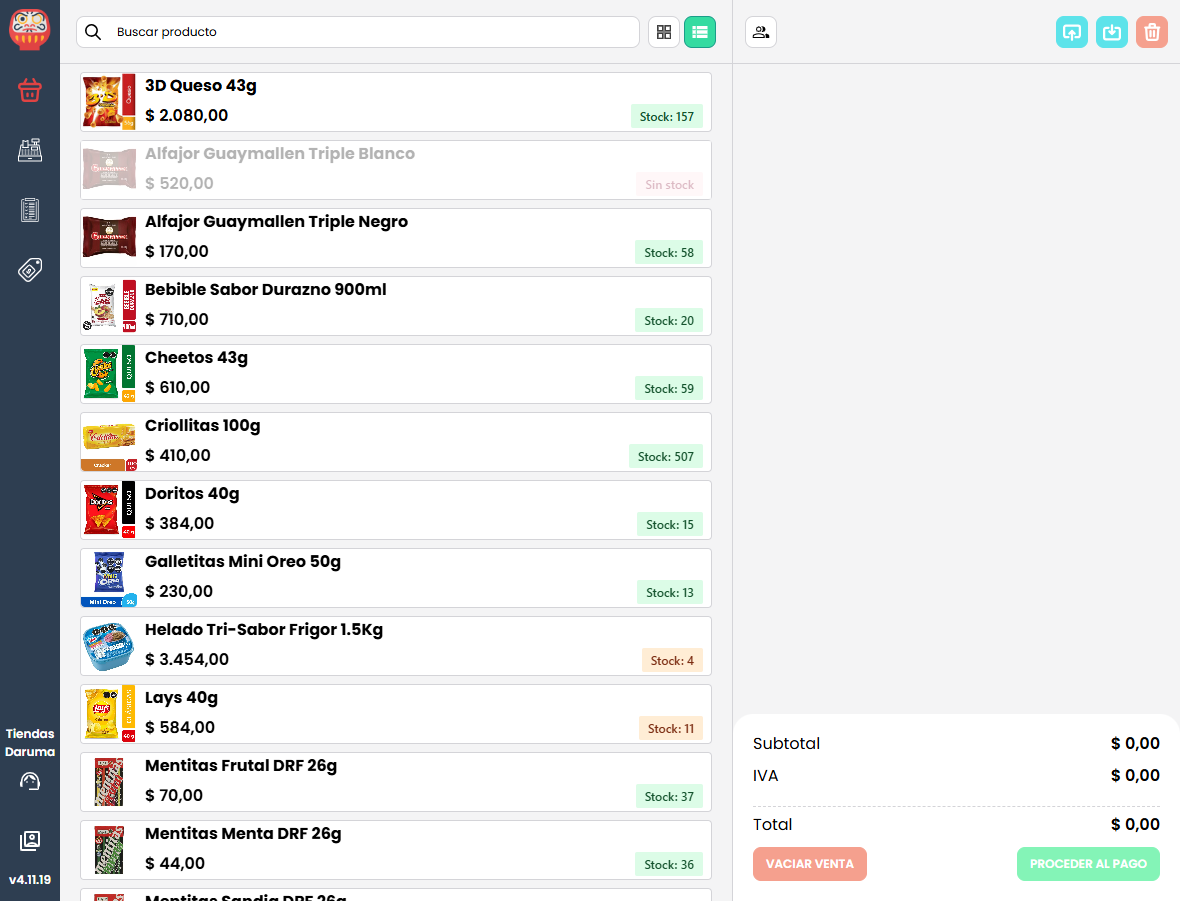The image size is (1180, 901).
Task: Click the Stock: 20 badge
Action: point(669,321)
